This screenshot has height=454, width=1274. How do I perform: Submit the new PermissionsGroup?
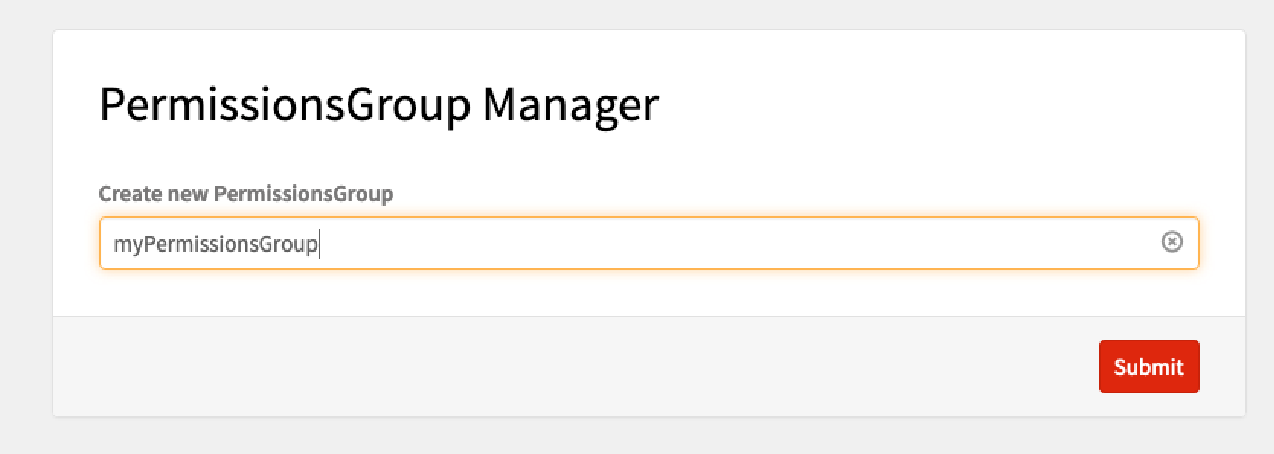pyautogui.click(x=1148, y=367)
